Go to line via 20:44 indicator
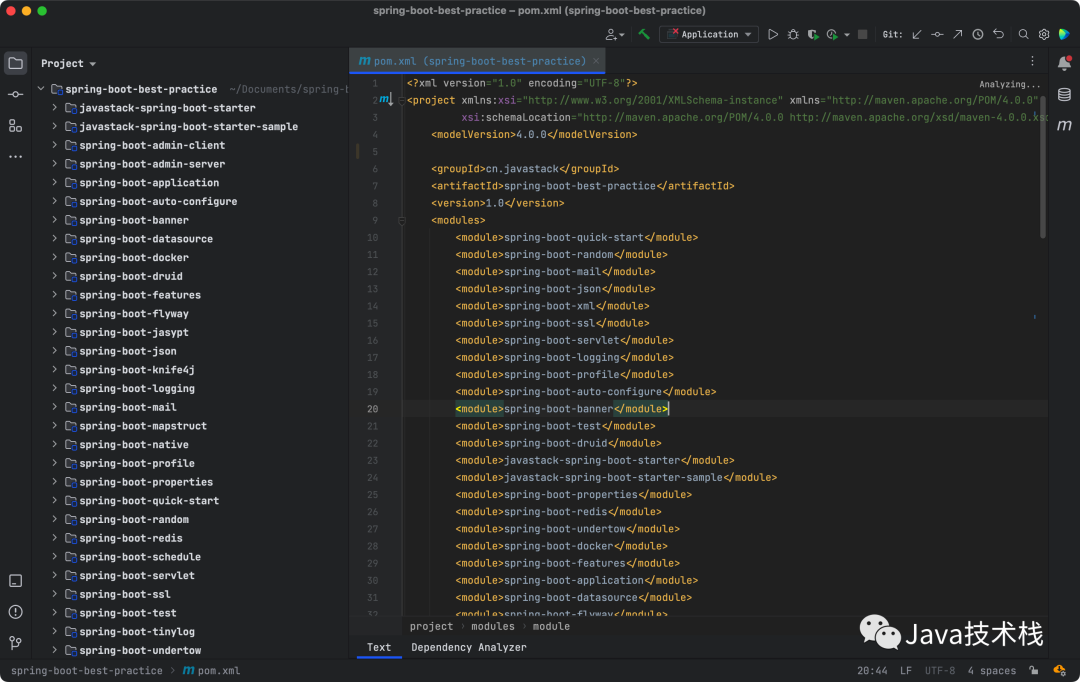Image resolution: width=1080 pixels, height=682 pixels. point(872,670)
